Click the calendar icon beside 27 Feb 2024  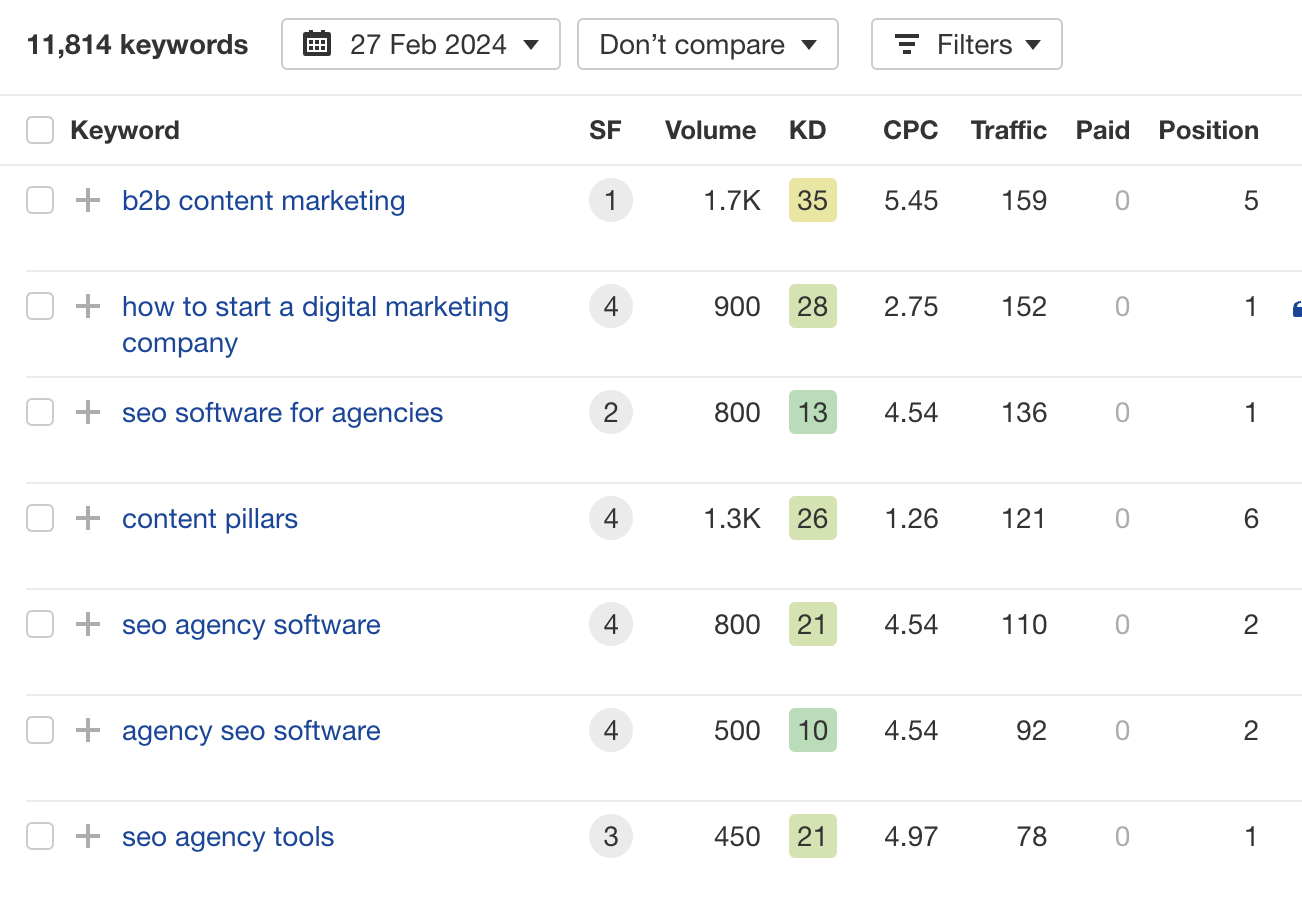tap(317, 45)
